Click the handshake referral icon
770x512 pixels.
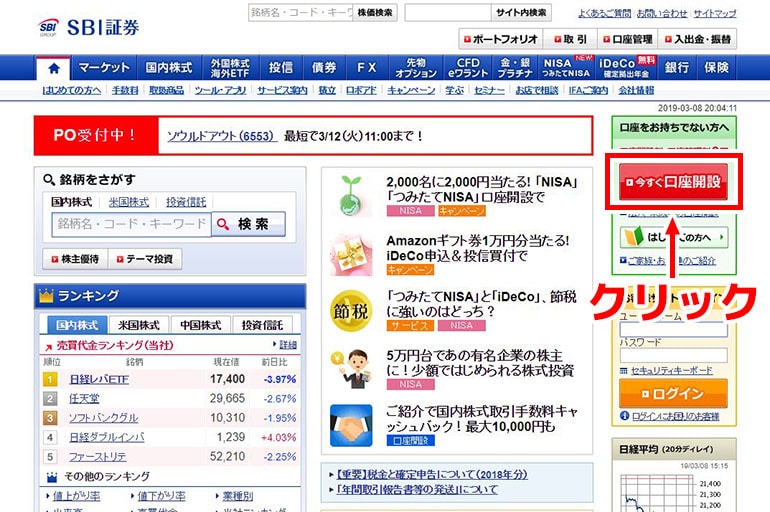click(x=351, y=426)
